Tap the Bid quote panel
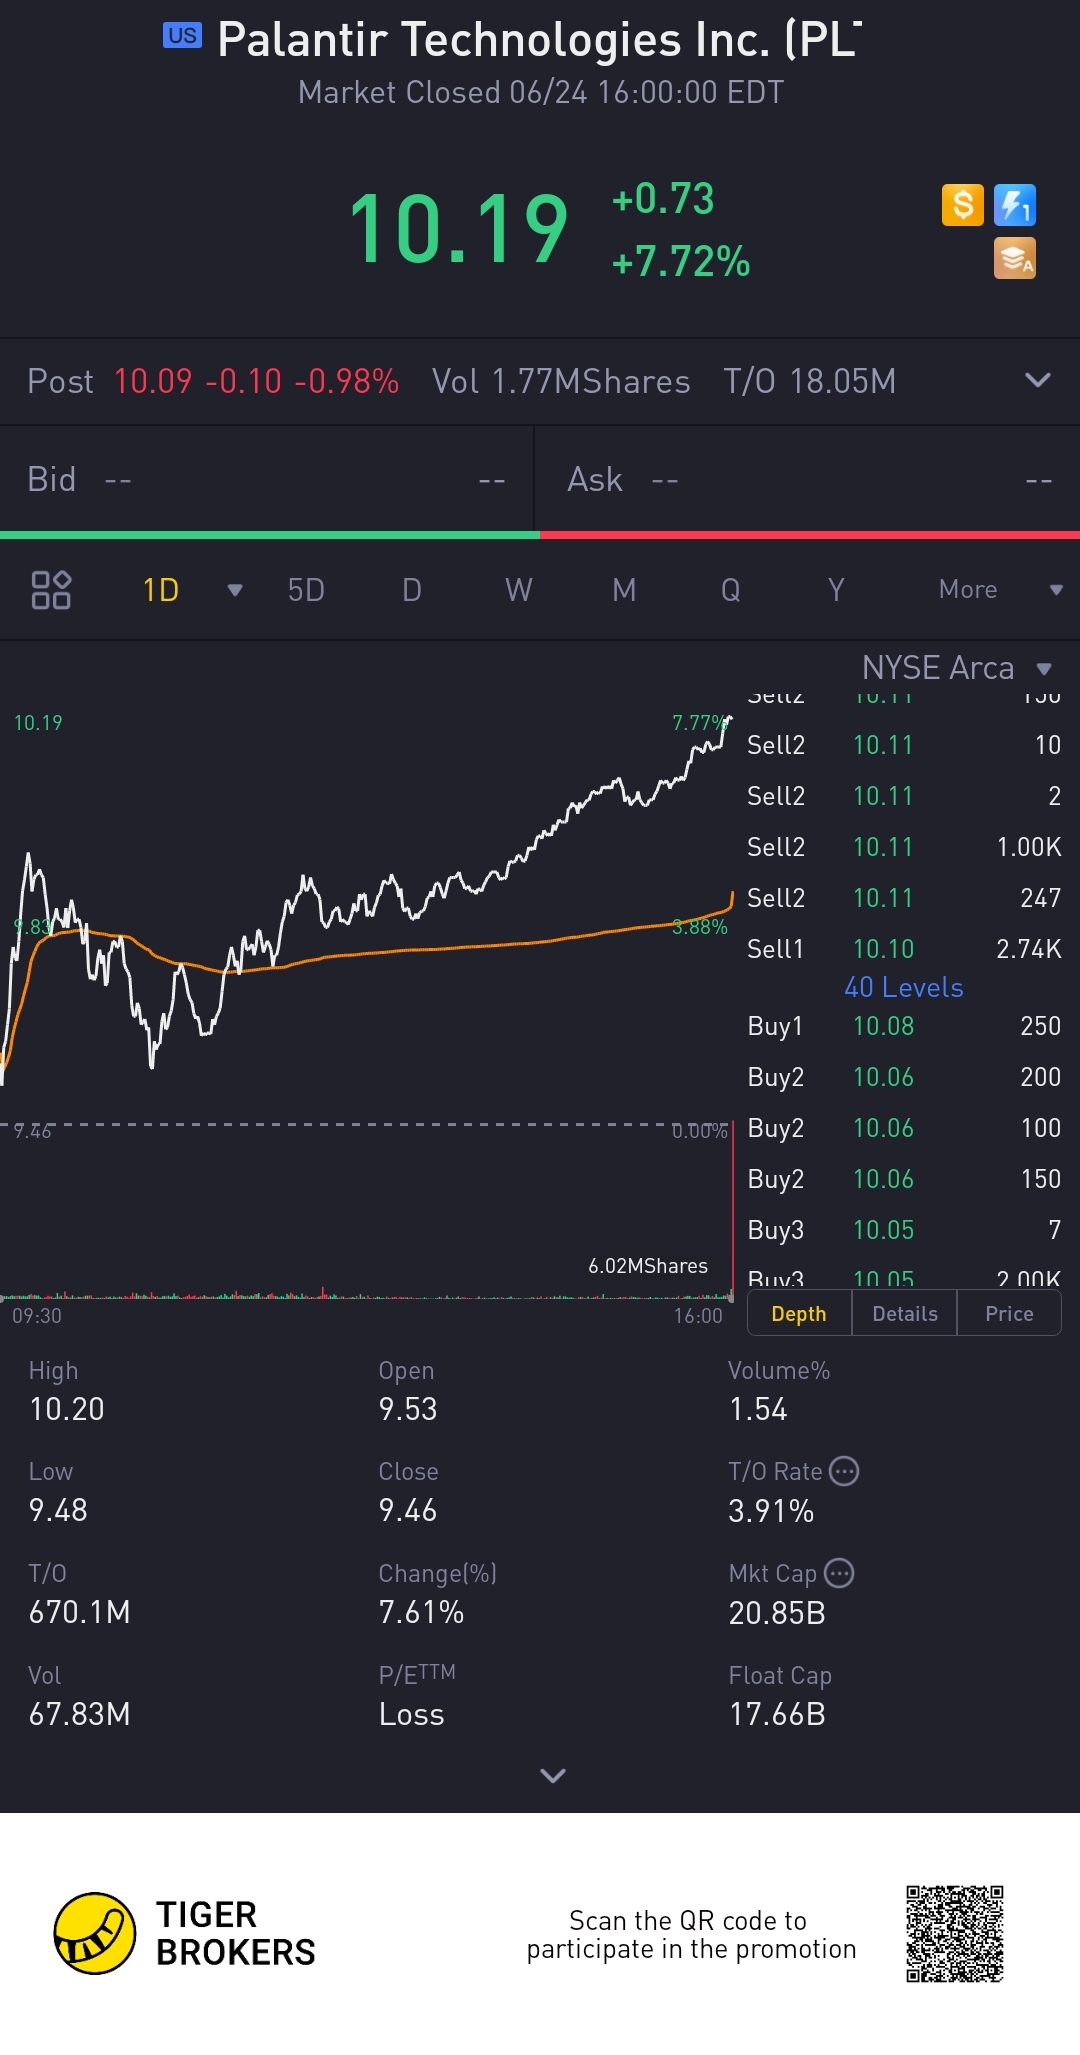The width and height of the screenshot is (1080, 2055). click(267, 480)
